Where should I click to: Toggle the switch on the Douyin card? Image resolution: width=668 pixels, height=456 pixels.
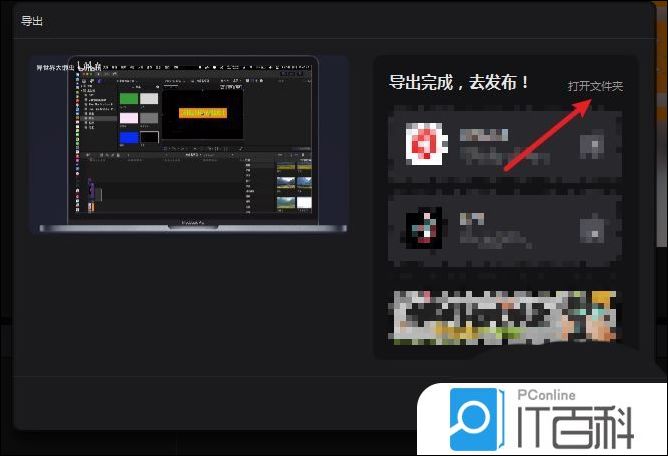(592, 230)
